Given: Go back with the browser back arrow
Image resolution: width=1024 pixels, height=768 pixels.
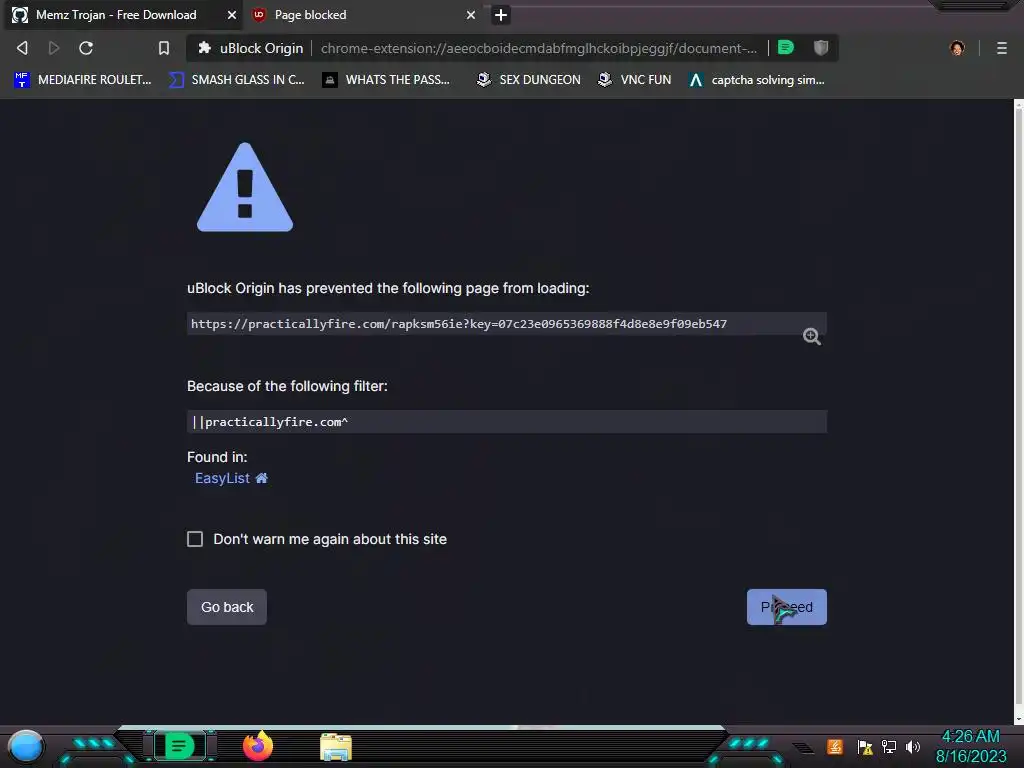Looking at the screenshot, I should (22, 48).
